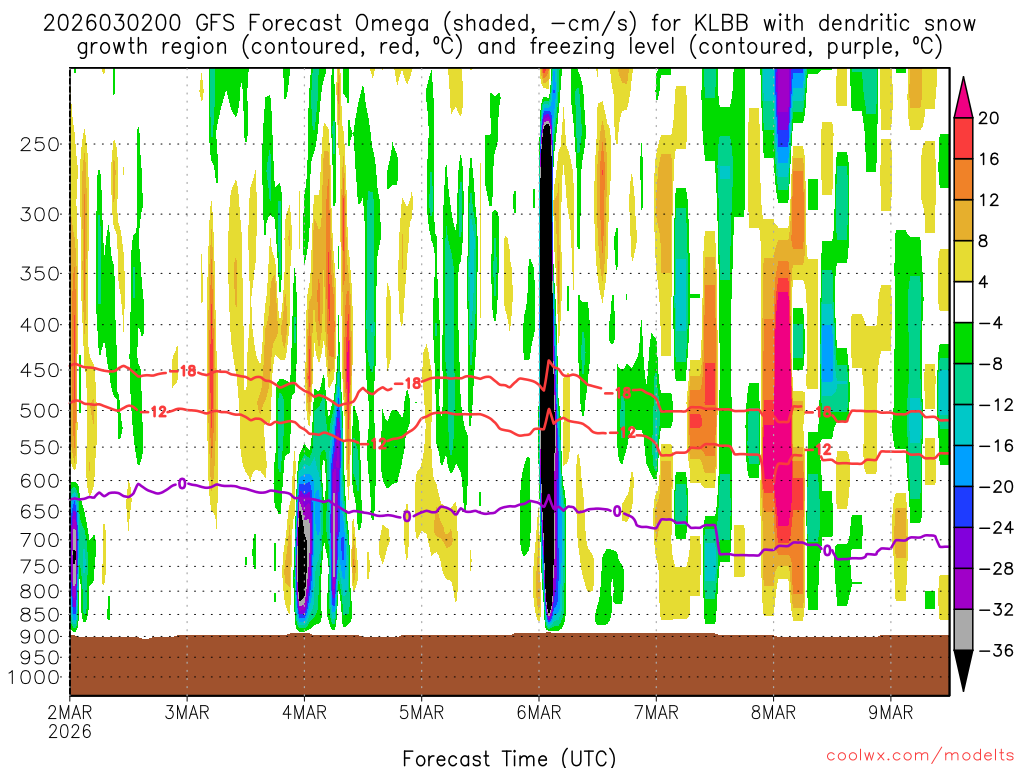
Task: Click the blue -24 to -20 color swatch
Action: coord(963,507)
